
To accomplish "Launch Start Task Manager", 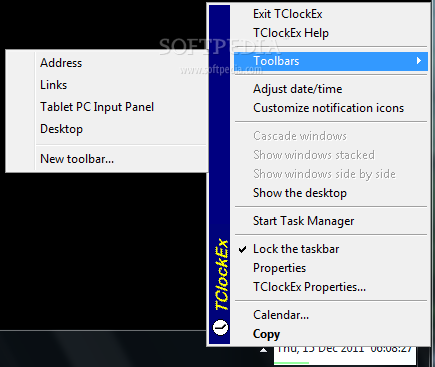I will [330, 221].
